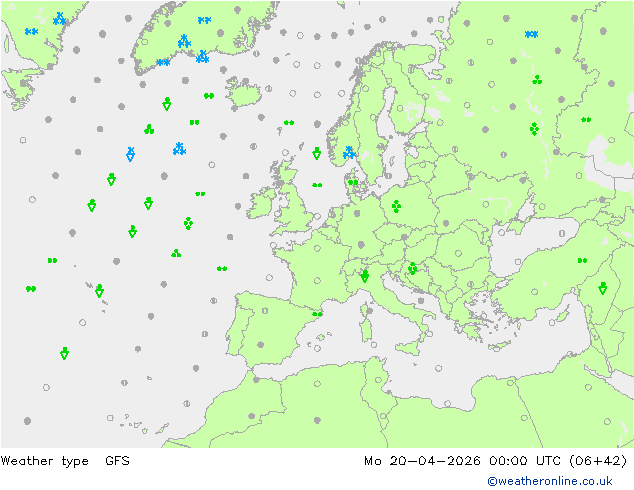Viewport: 634px width, 490px height.
Task: Select the rain symbol over Croatia and Bosnia
Action: 412,268
